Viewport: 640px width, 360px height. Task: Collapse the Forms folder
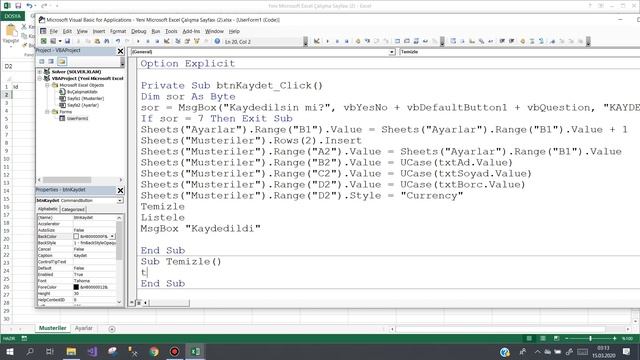point(47,111)
